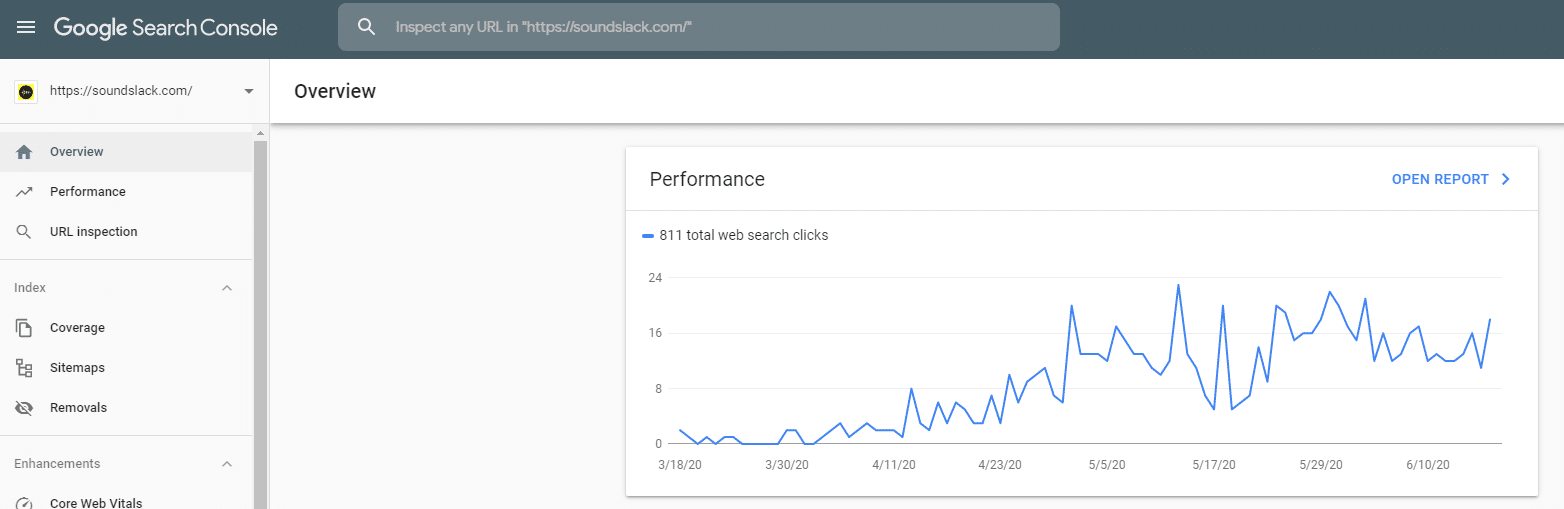Click the 4/23/20 date label on chart
1564x509 pixels.
tap(1000, 465)
